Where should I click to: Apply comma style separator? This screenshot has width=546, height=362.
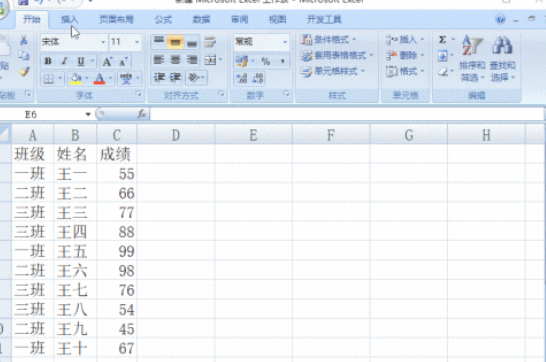click(282, 62)
